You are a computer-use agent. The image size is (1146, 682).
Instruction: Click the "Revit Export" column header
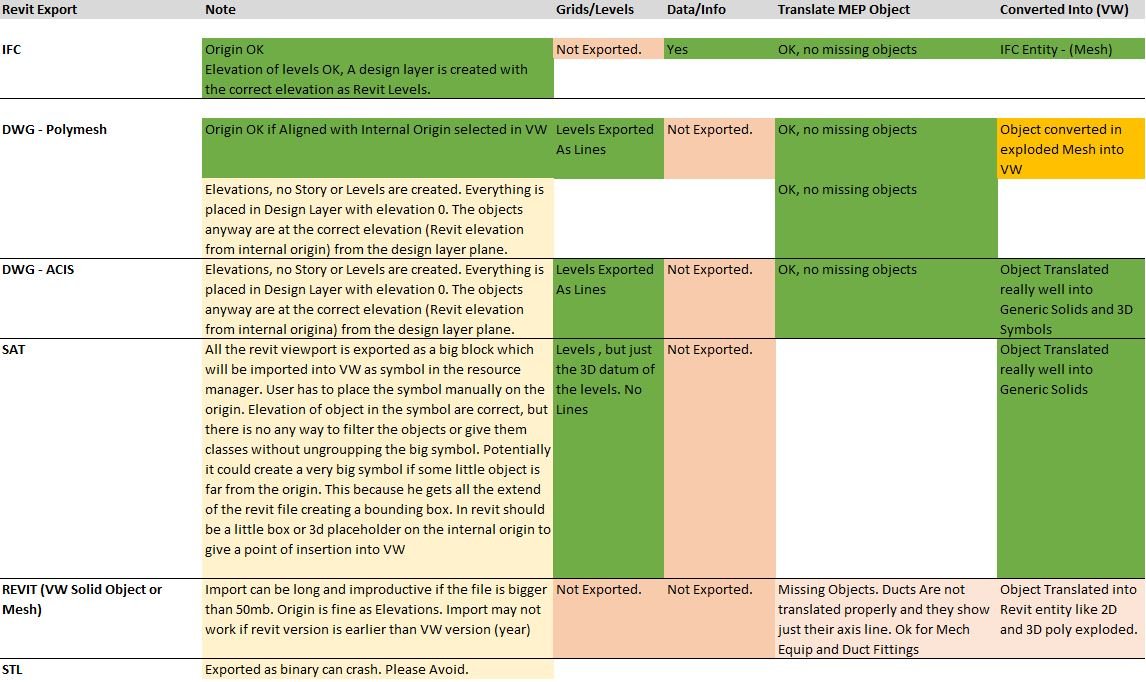pos(40,10)
